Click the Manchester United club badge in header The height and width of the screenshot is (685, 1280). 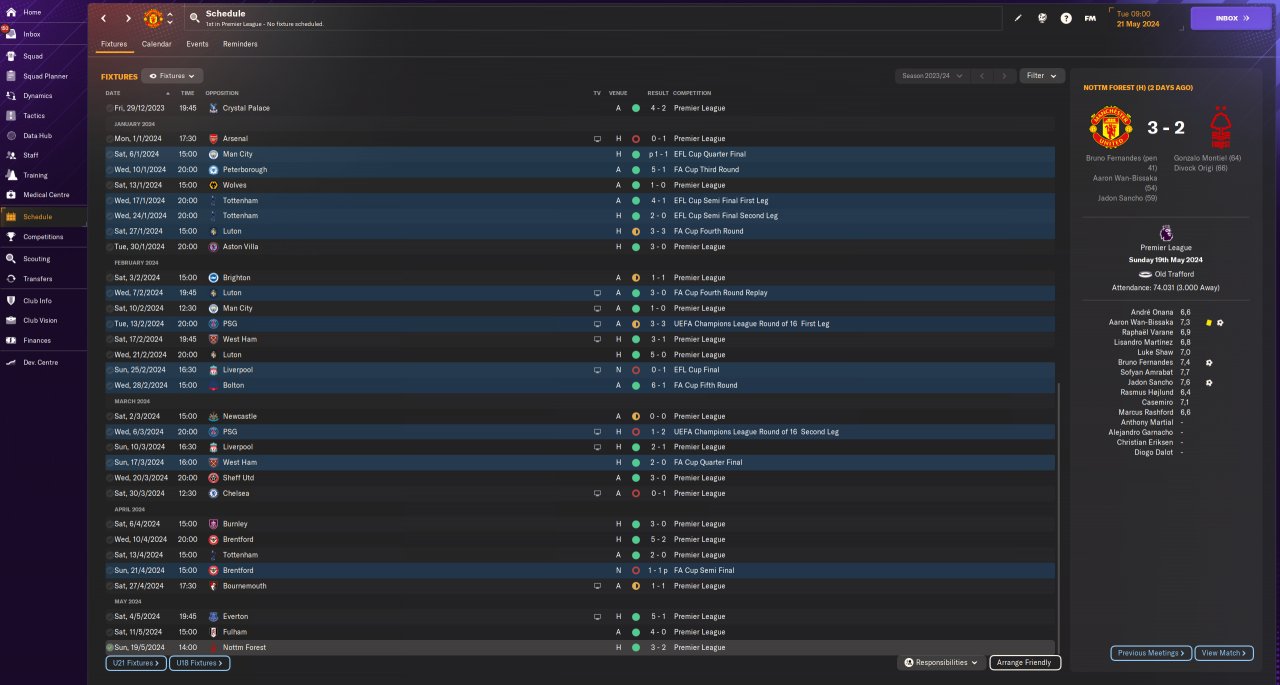153,18
